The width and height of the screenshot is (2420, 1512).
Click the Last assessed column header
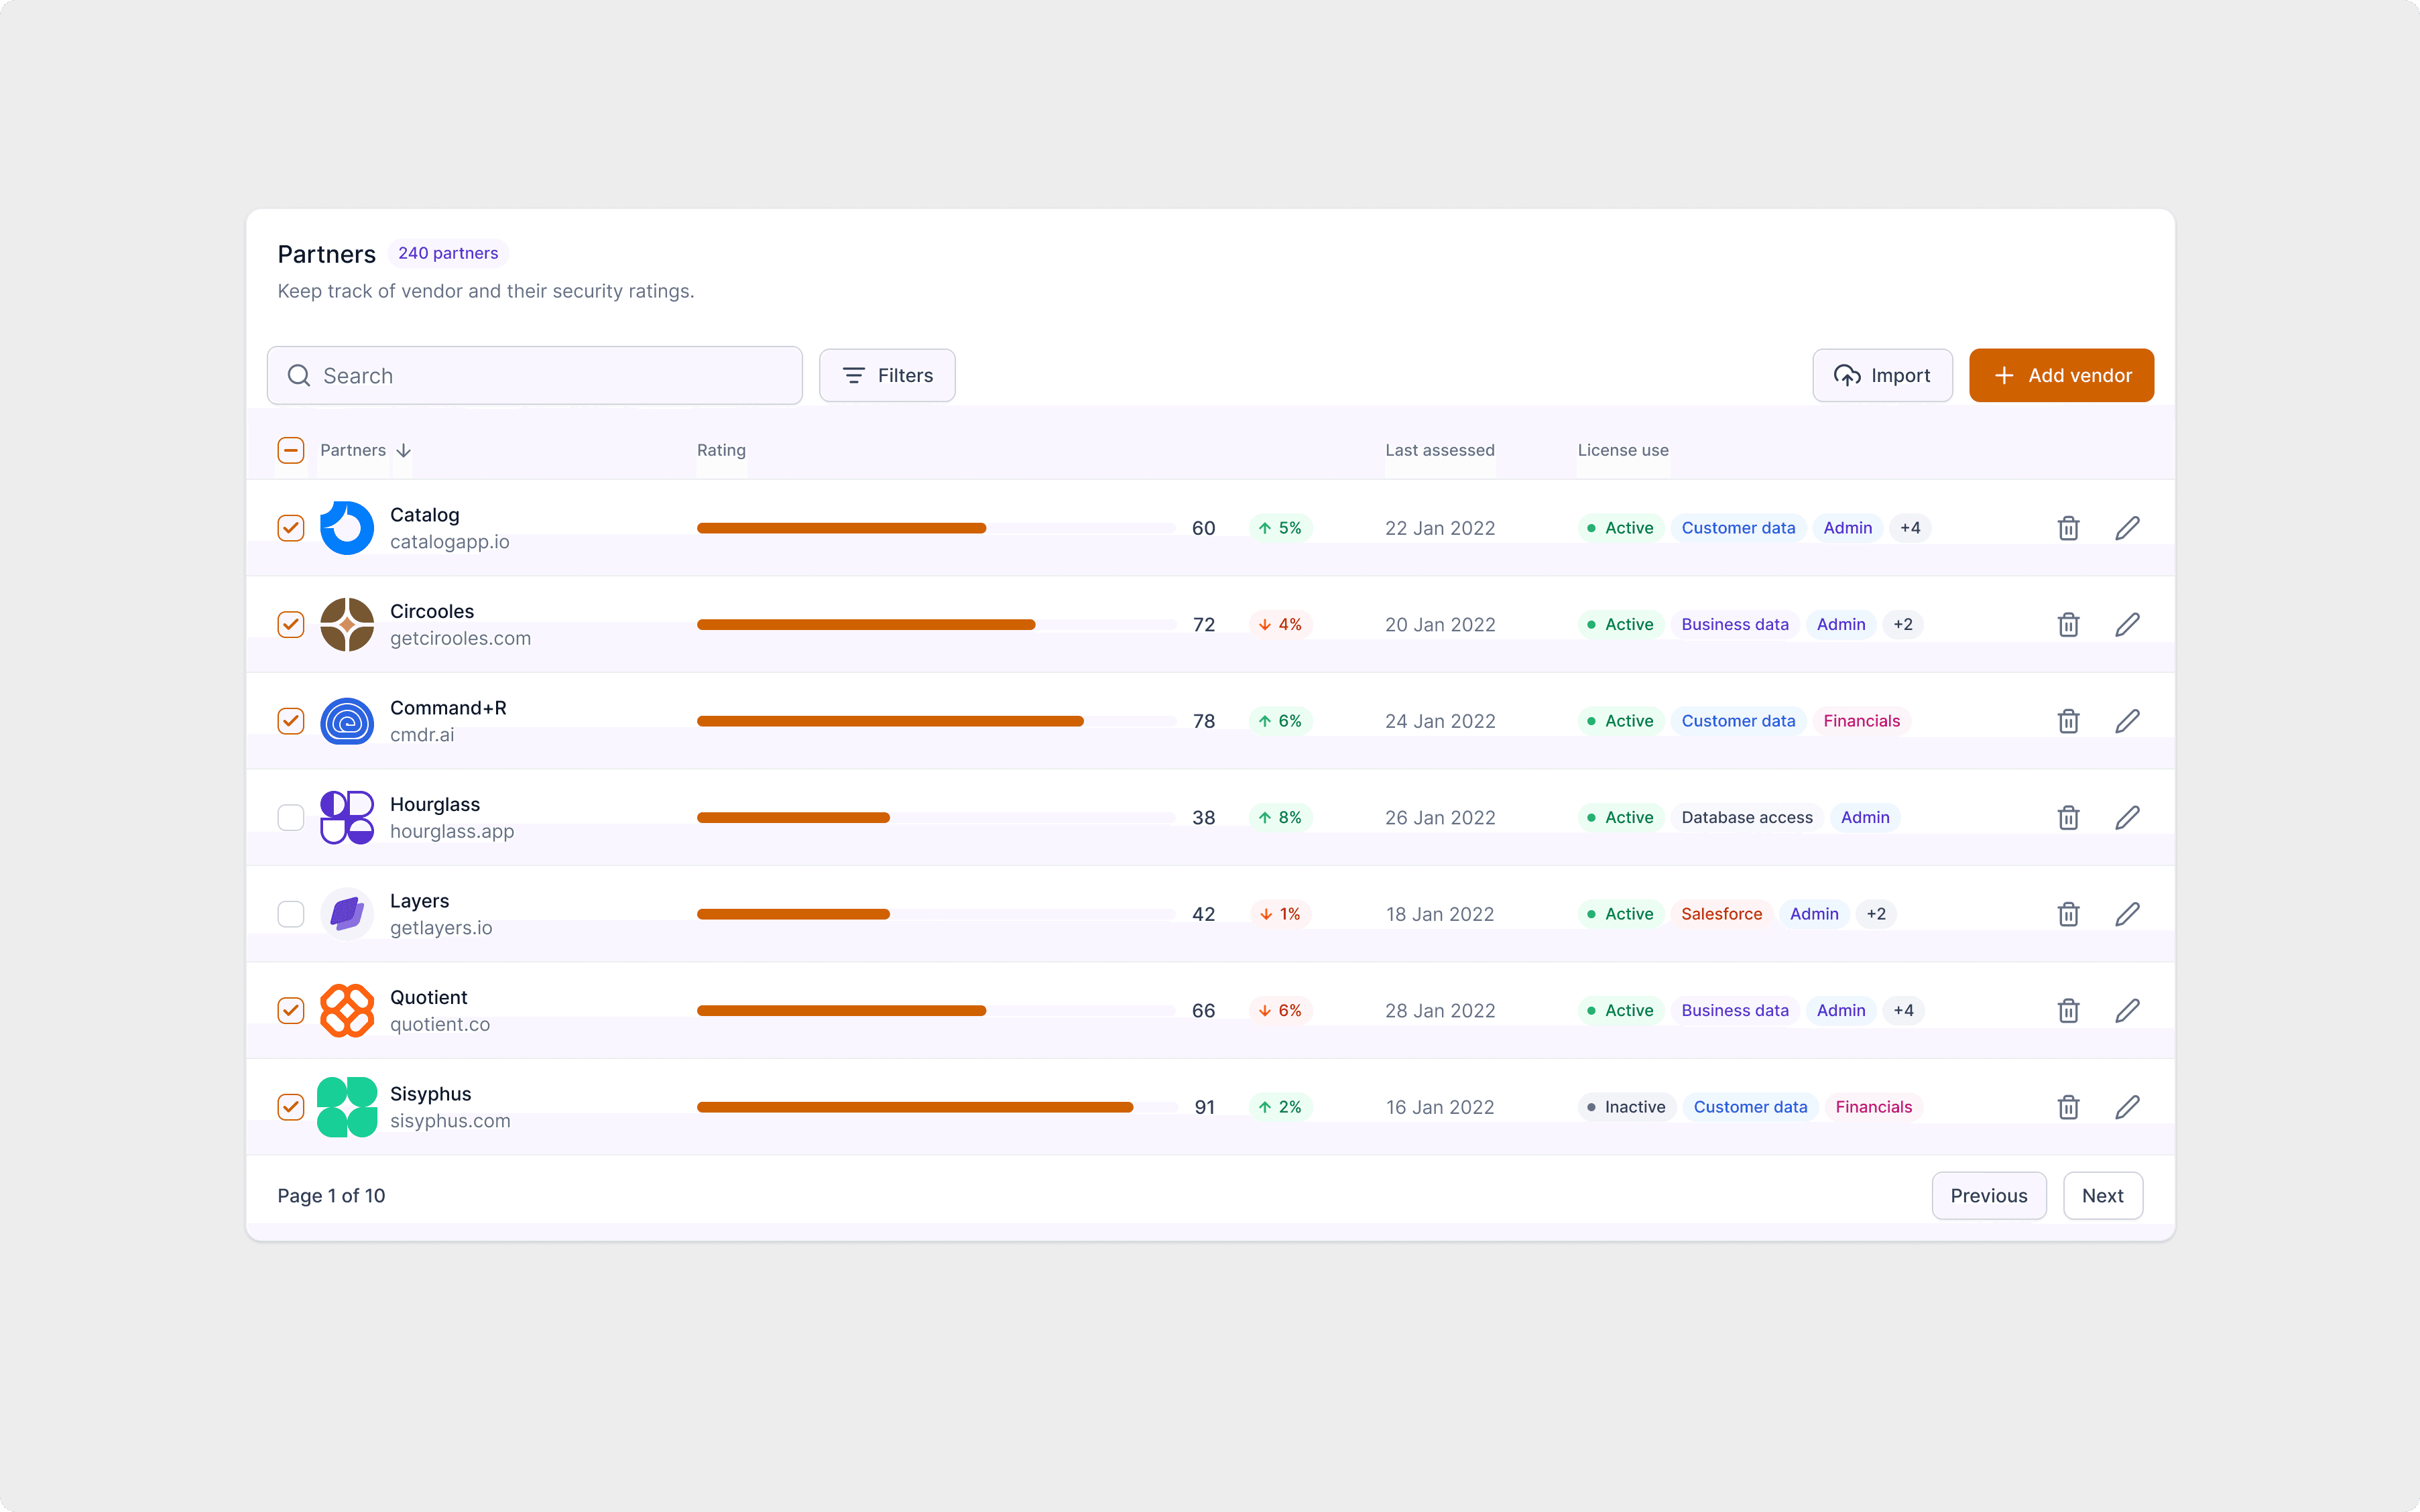(1439, 450)
